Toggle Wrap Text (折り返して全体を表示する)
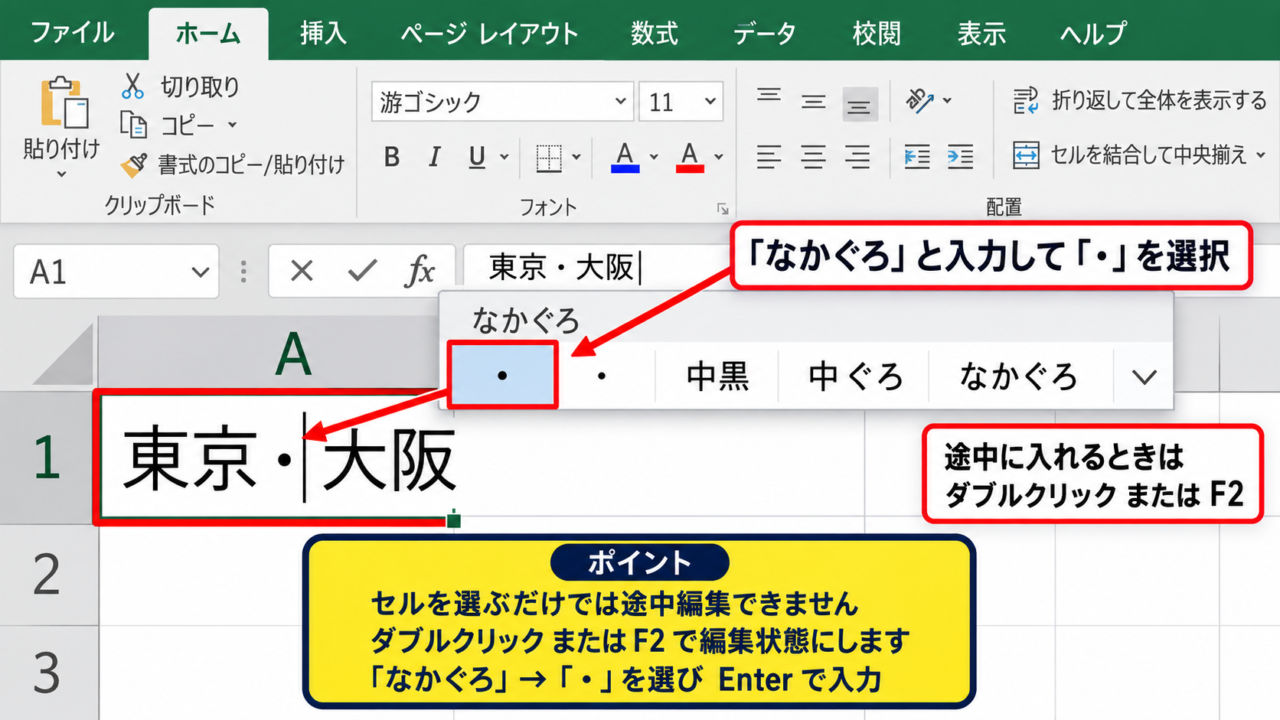The image size is (1280, 720). click(1139, 100)
